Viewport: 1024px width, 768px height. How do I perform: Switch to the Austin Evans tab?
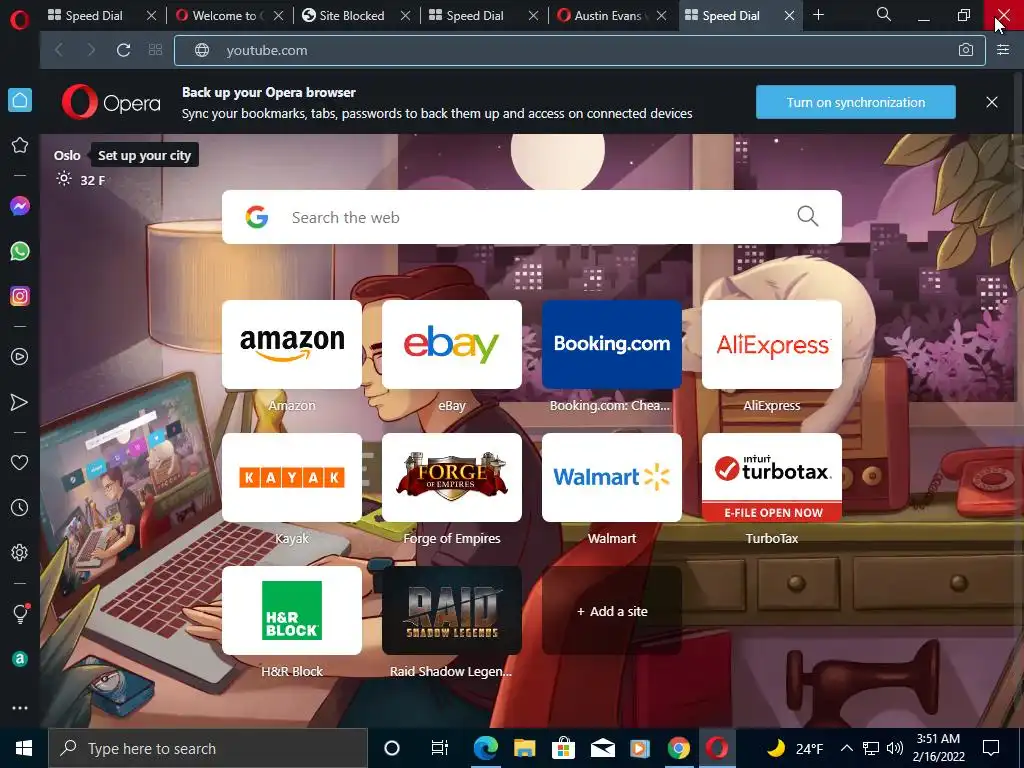[605, 16]
